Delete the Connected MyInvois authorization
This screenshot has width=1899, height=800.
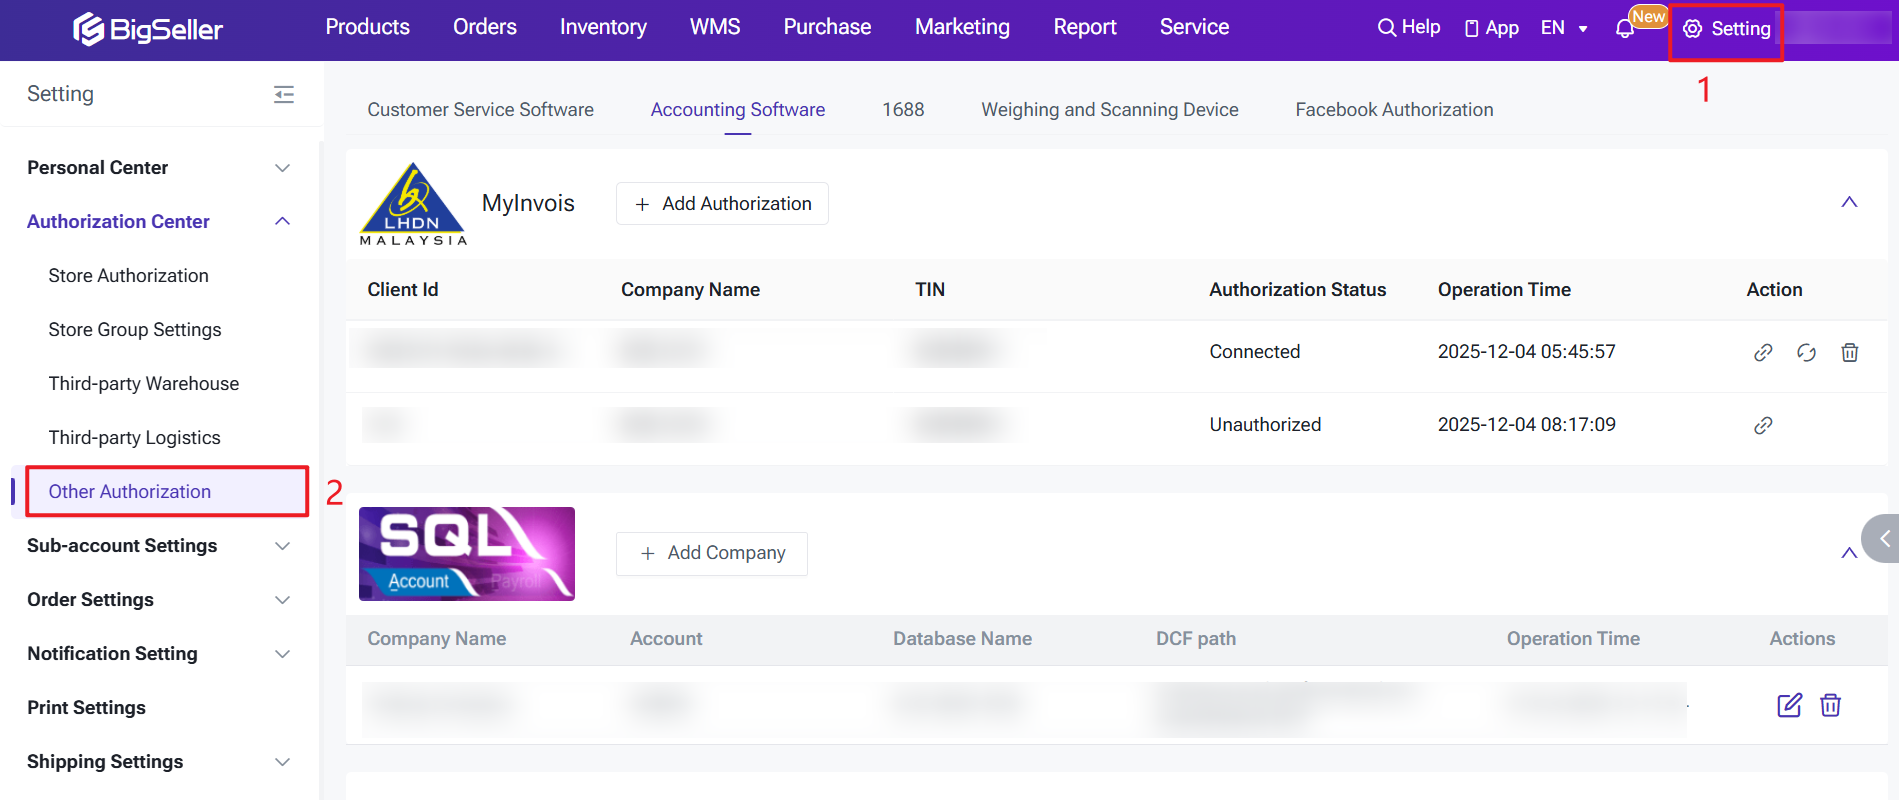[x=1850, y=352]
